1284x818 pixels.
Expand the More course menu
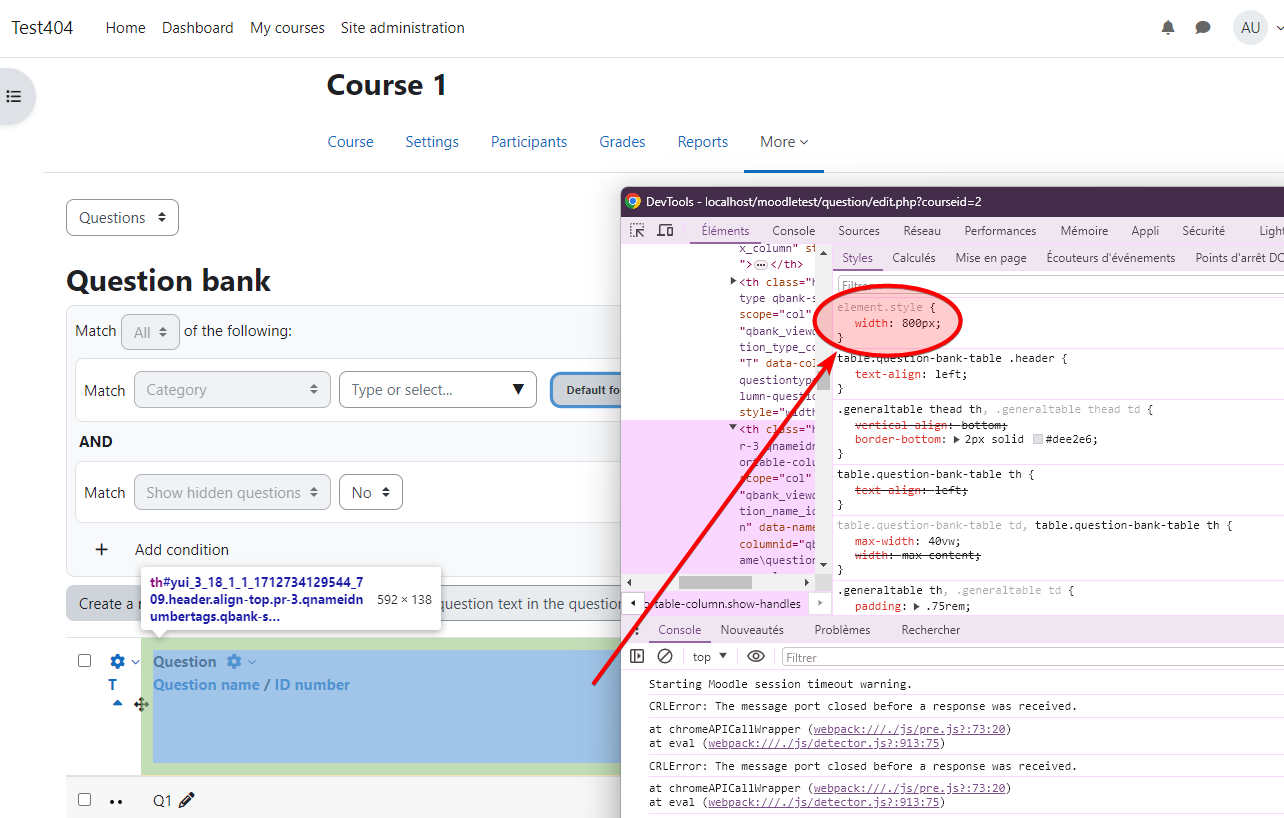(784, 142)
